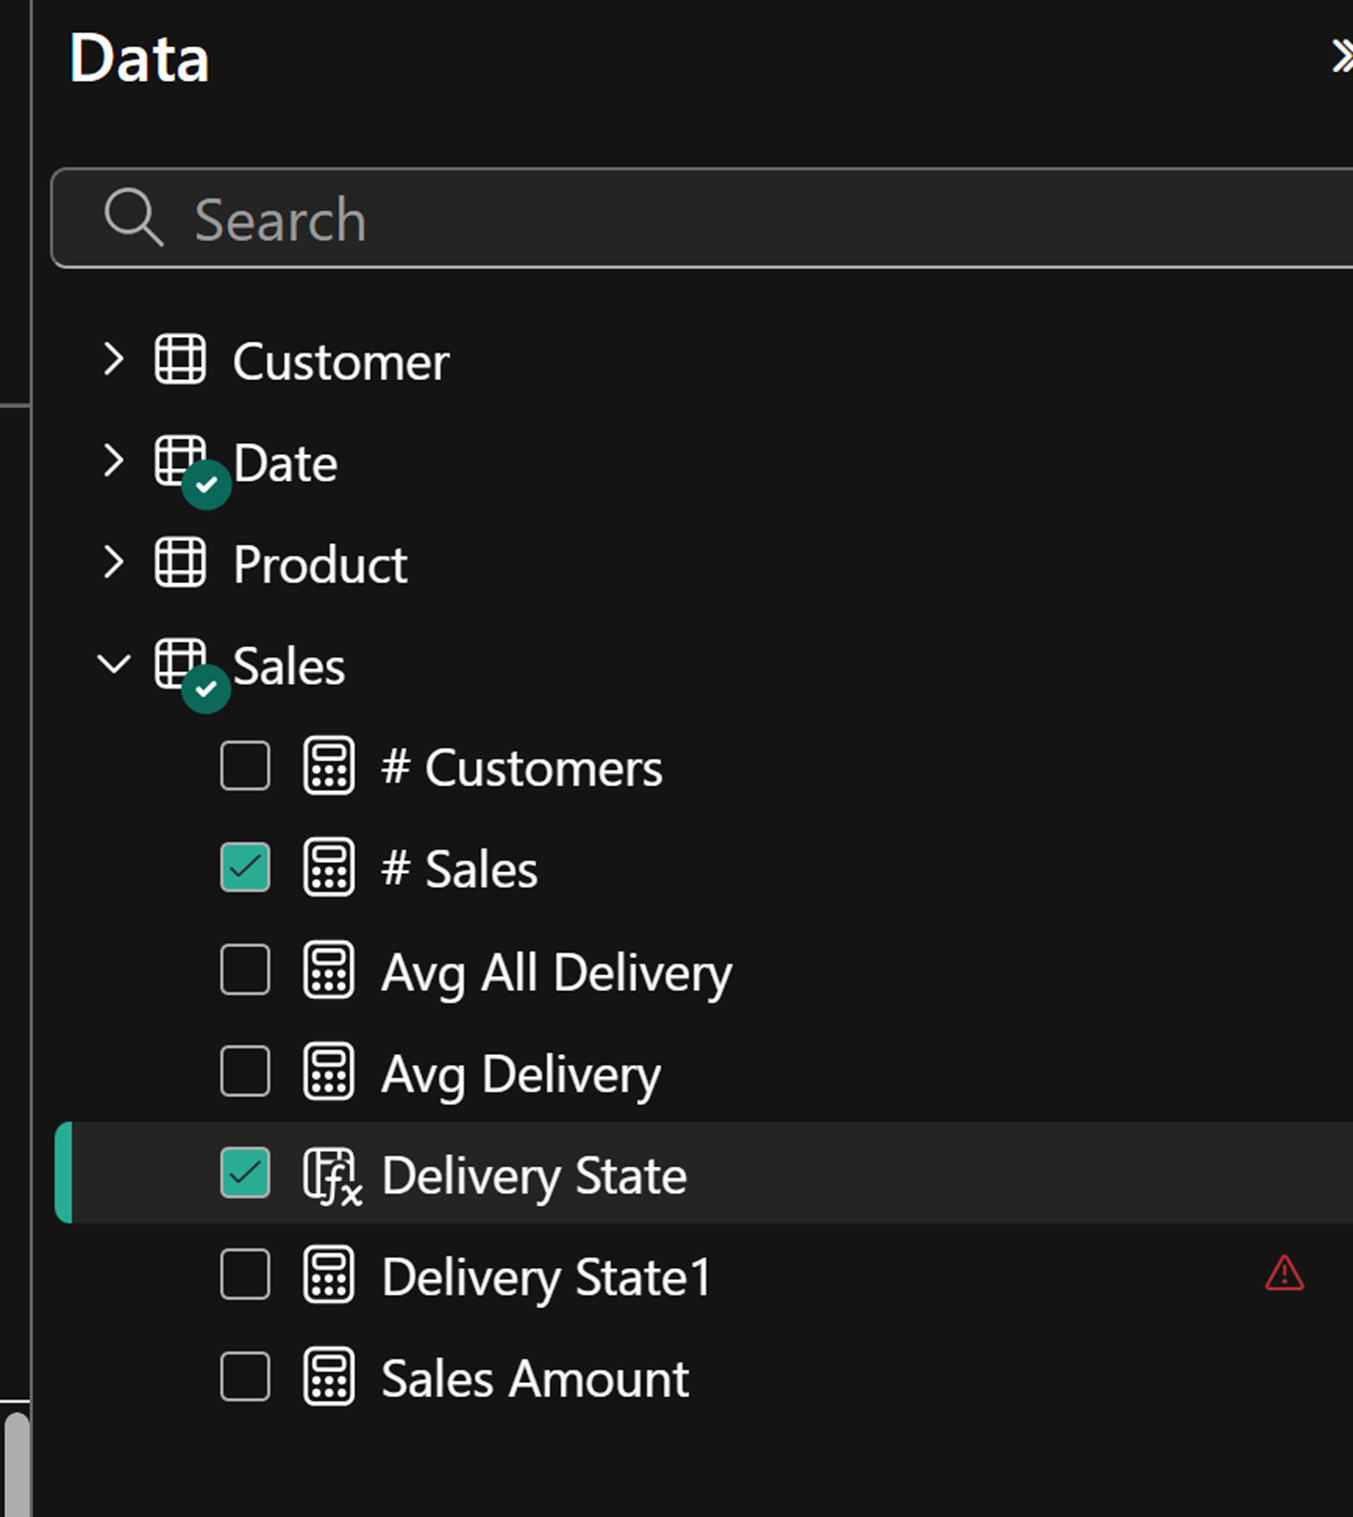Select the Sales table name

coord(289,666)
